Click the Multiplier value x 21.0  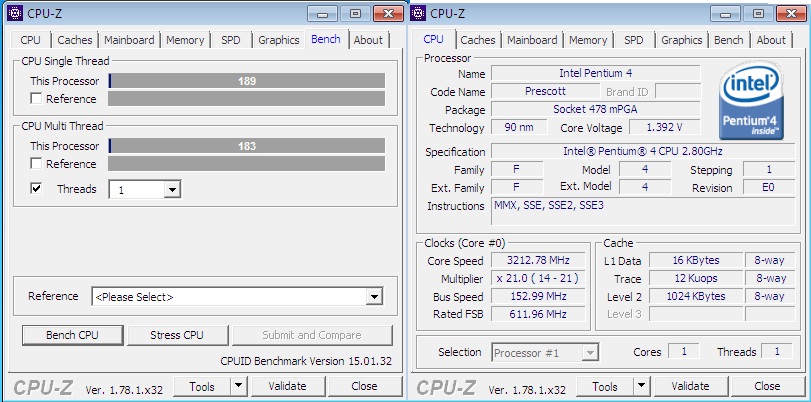[x=537, y=278]
